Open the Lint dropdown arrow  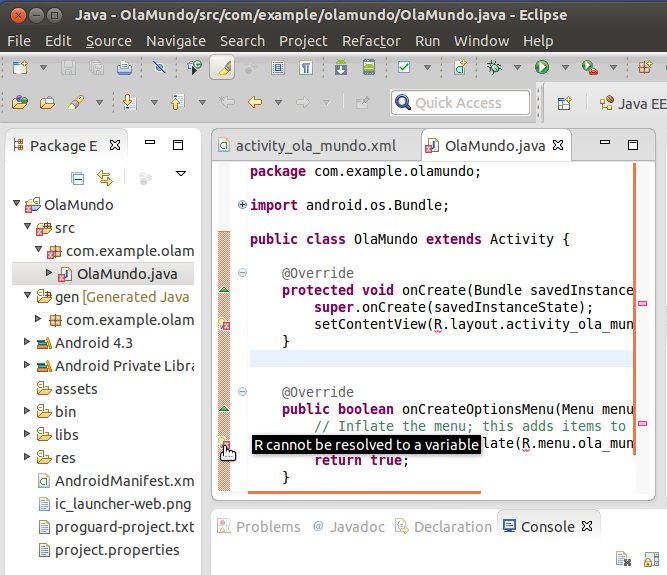(x=428, y=67)
